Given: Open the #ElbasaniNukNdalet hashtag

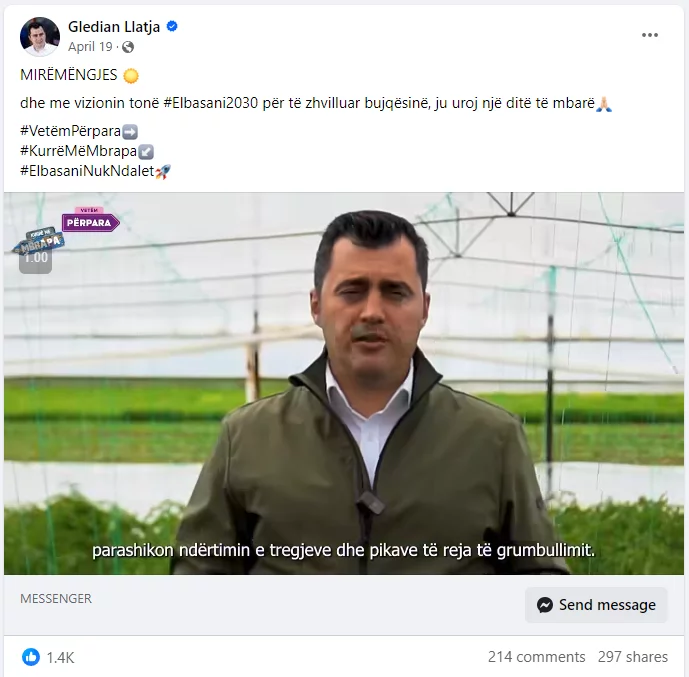Looking at the screenshot, I should [87, 170].
